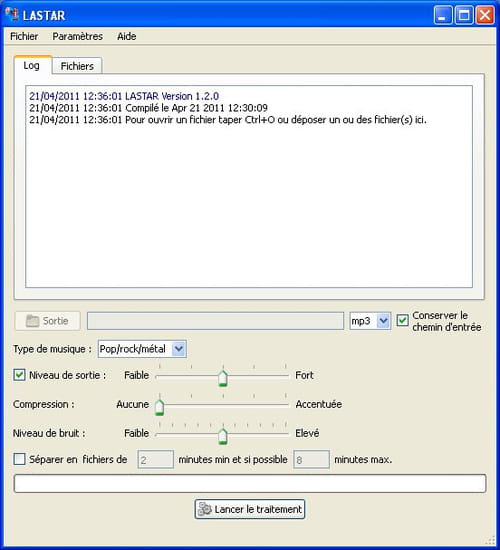This screenshot has width=500, height=550.
Task: Uncheck Conserver le chemin d'entrée
Action: point(402,320)
